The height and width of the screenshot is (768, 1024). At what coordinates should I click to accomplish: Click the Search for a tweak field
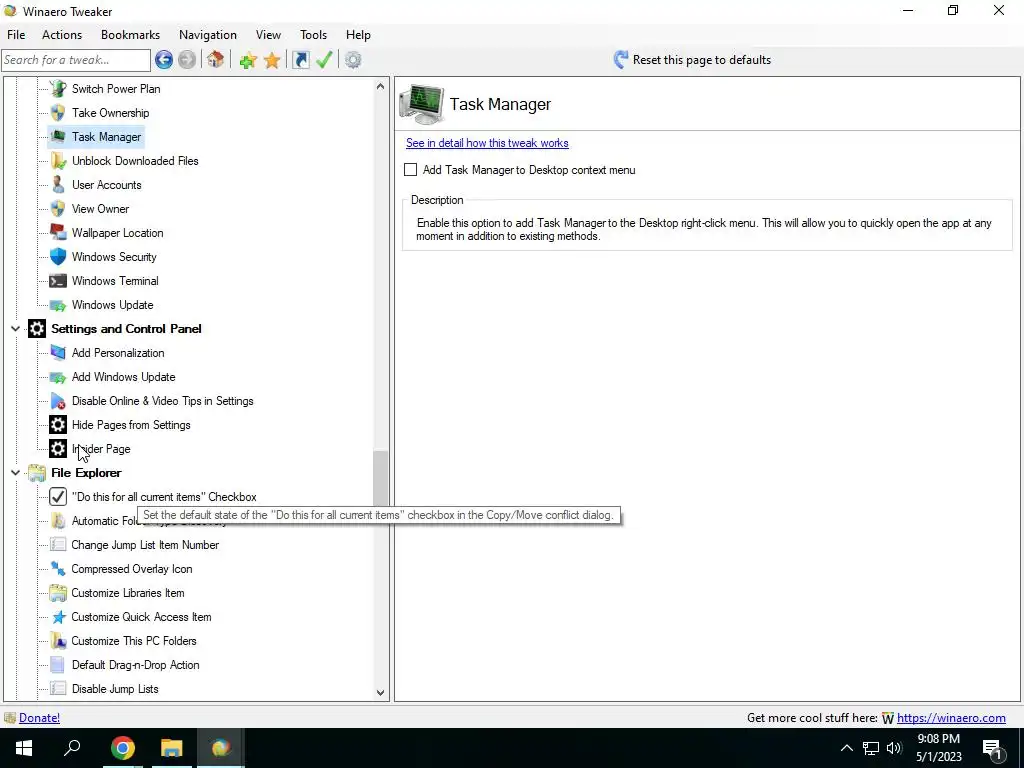pos(76,60)
